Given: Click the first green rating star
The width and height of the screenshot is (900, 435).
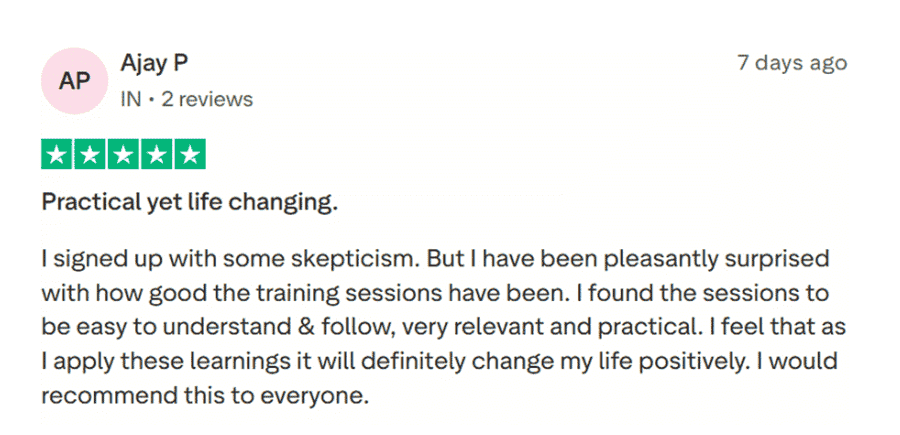Looking at the screenshot, I should click(56, 155).
